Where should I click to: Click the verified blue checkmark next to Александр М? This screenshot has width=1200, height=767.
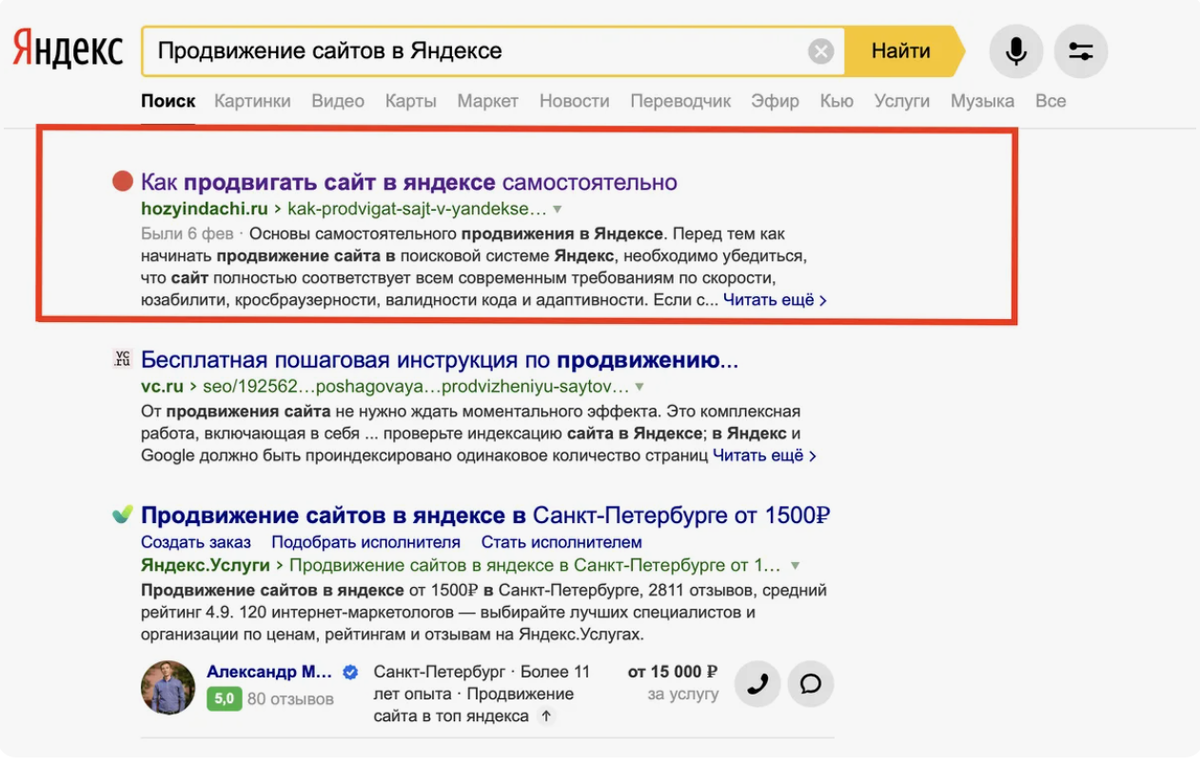pyautogui.click(x=349, y=673)
